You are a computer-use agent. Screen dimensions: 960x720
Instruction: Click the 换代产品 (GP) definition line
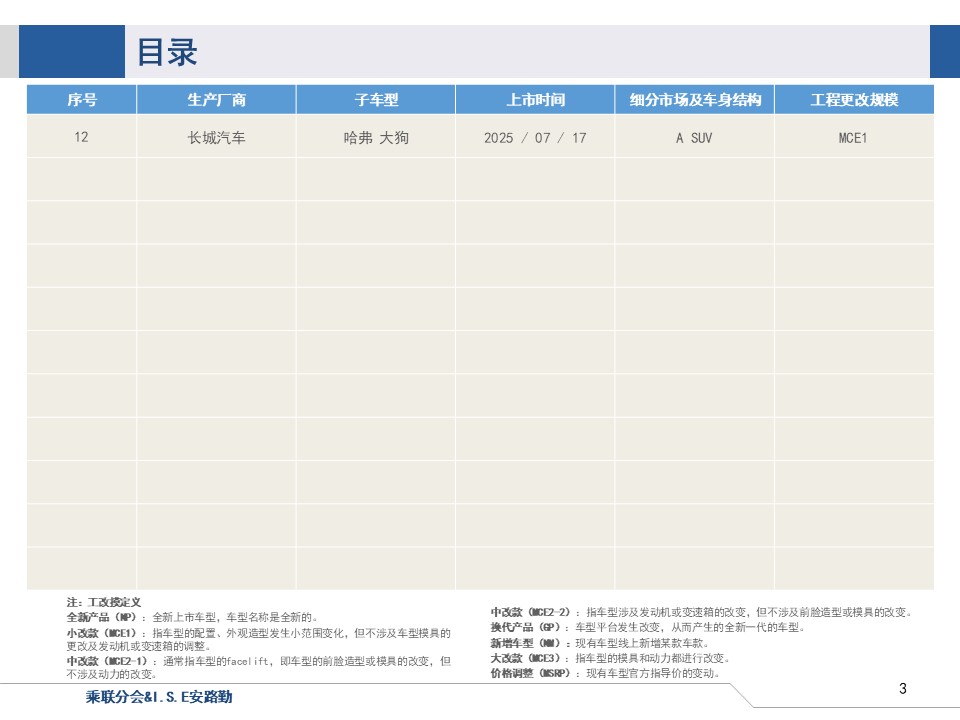point(648,627)
